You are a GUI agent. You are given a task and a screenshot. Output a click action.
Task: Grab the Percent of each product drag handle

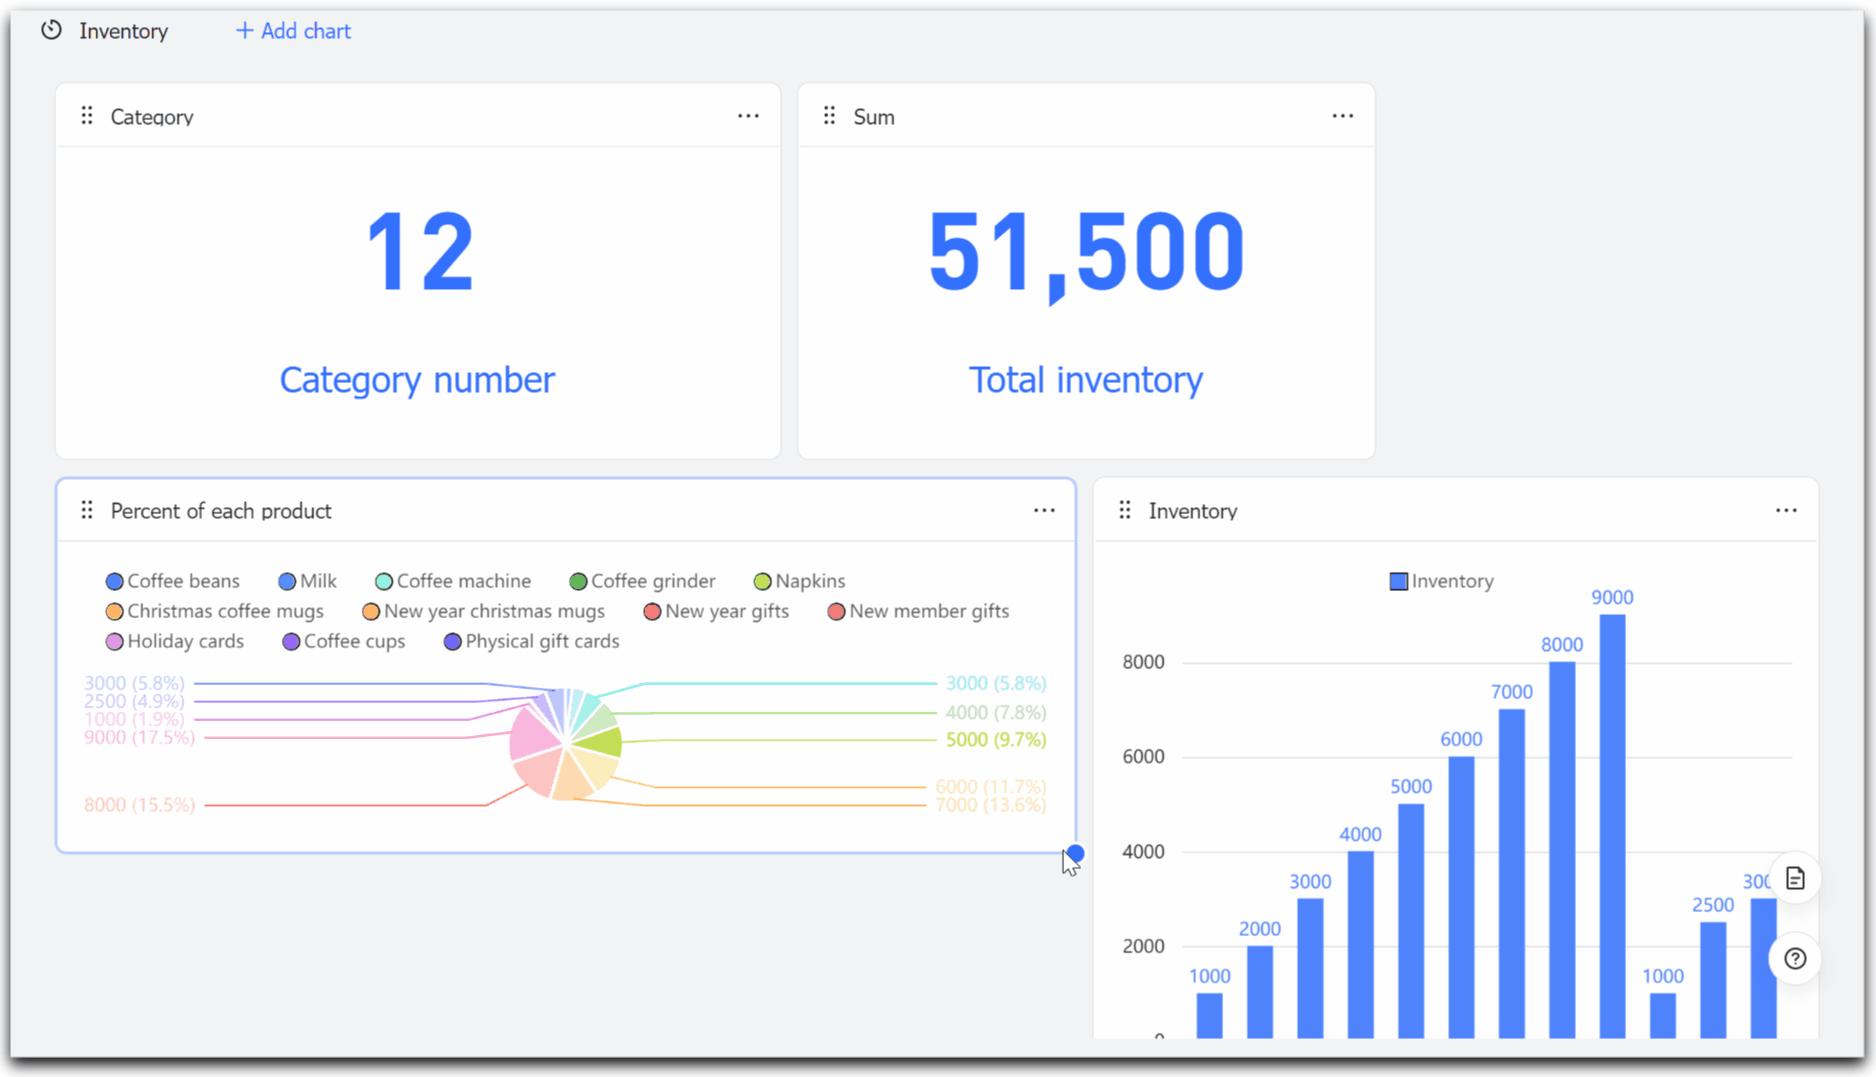click(87, 510)
